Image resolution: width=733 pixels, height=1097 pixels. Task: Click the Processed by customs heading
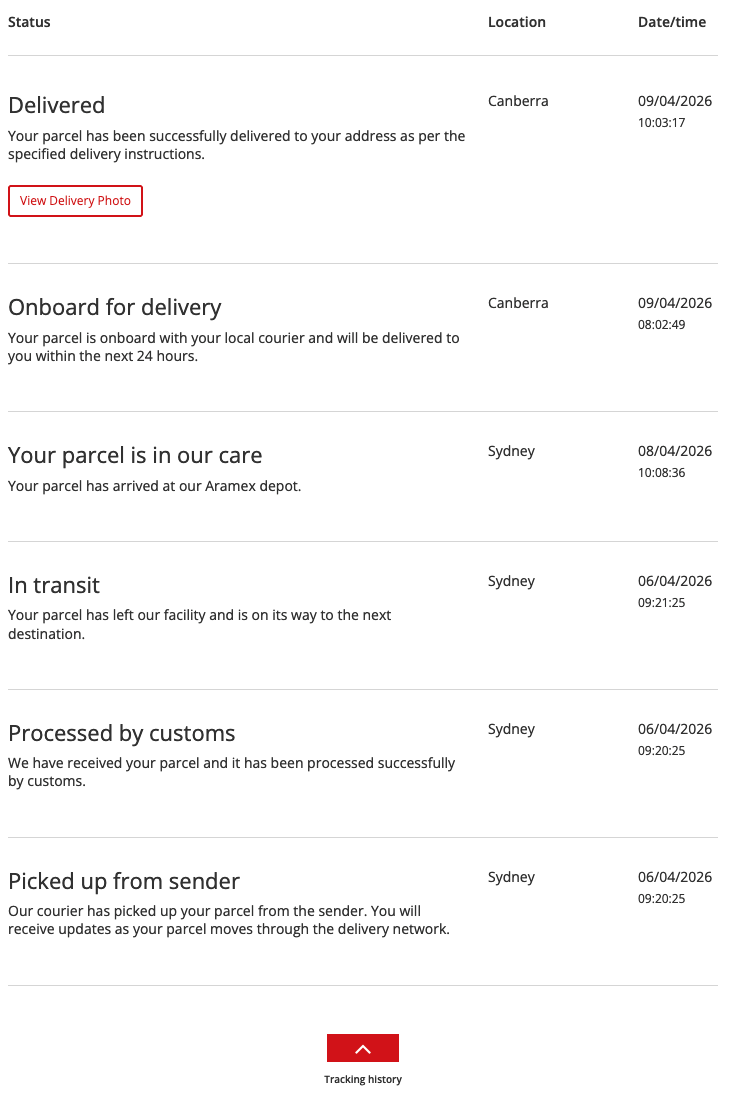[121, 733]
